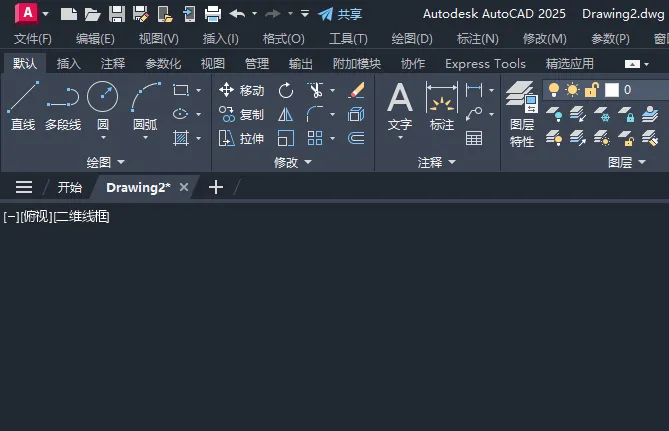
Task: Click the Explode tool icon
Action: coord(356,114)
